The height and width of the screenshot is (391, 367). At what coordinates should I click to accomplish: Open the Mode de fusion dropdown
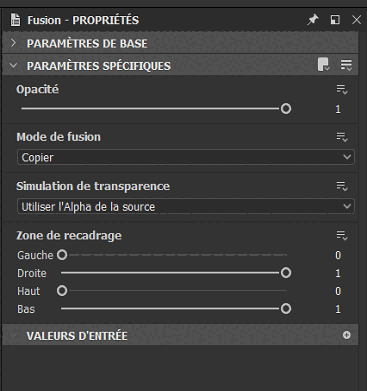pyautogui.click(x=186, y=157)
